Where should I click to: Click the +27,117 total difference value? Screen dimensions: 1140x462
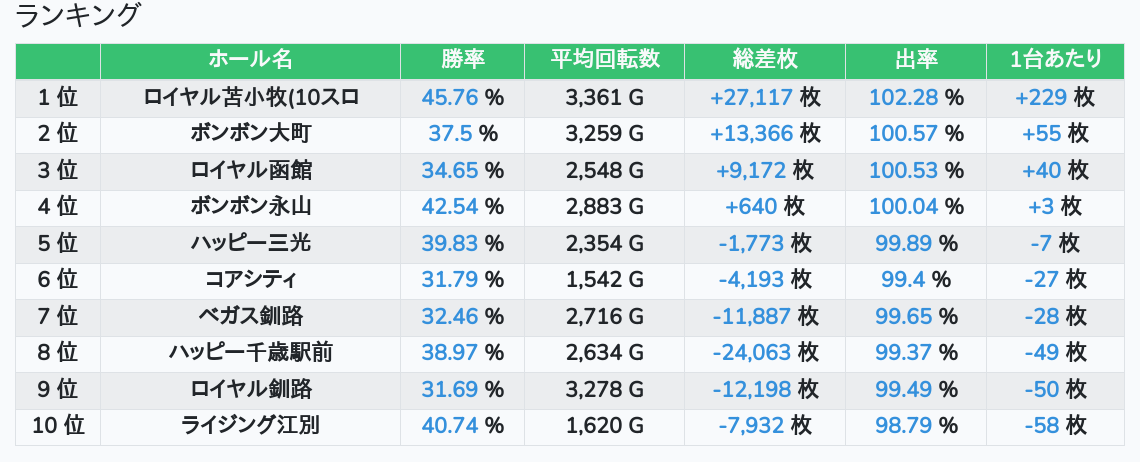pyautogui.click(x=751, y=98)
